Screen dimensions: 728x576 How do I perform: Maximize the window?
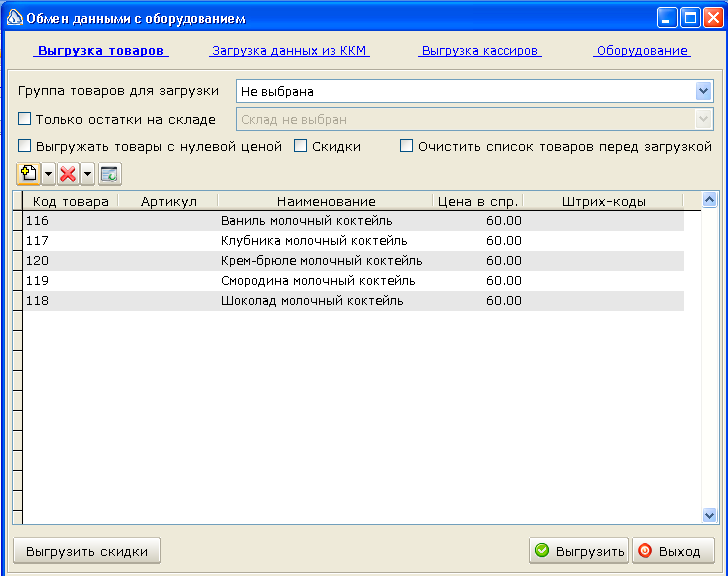(690, 19)
